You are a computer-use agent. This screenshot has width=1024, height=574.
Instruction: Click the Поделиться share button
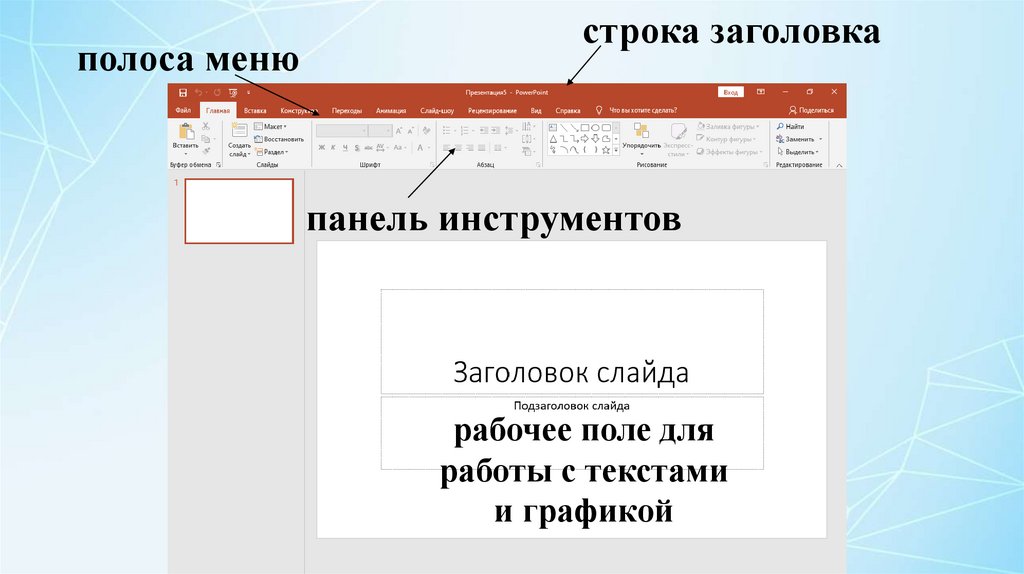811,110
